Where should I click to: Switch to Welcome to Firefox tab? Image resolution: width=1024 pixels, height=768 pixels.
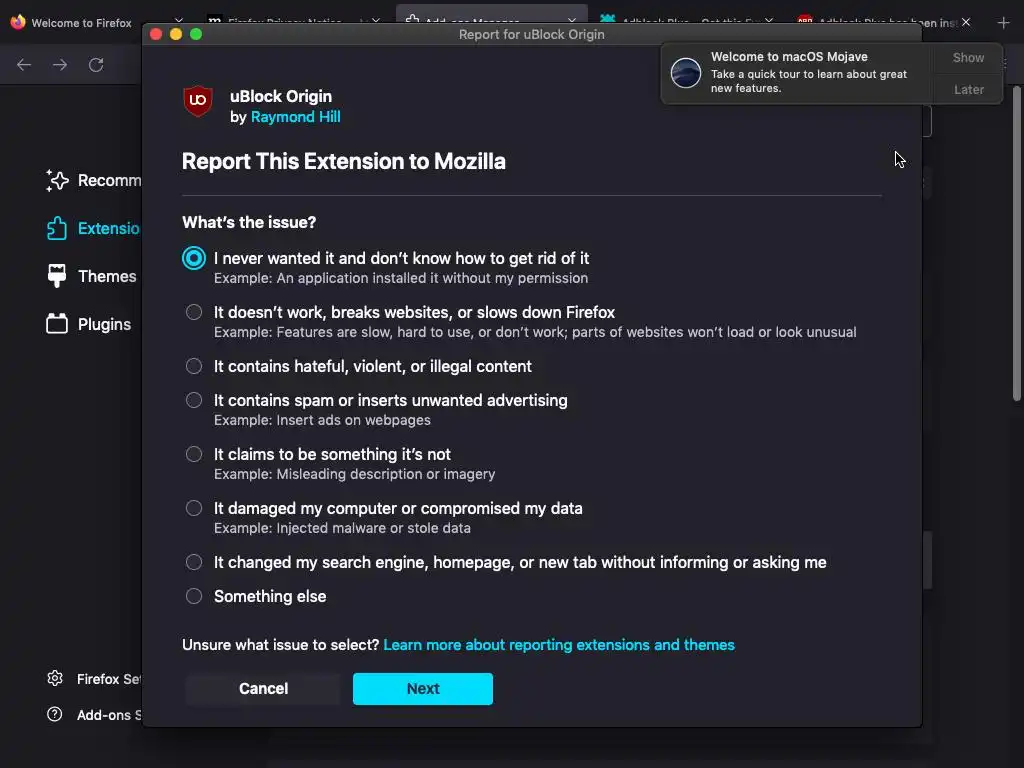(x=82, y=23)
